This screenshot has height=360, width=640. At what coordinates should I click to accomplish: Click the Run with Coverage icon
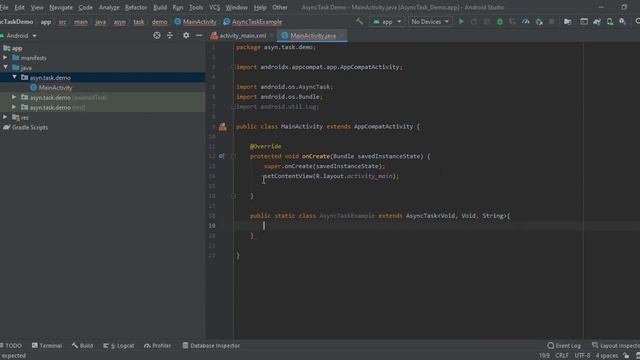pyautogui.click(x=513, y=22)
